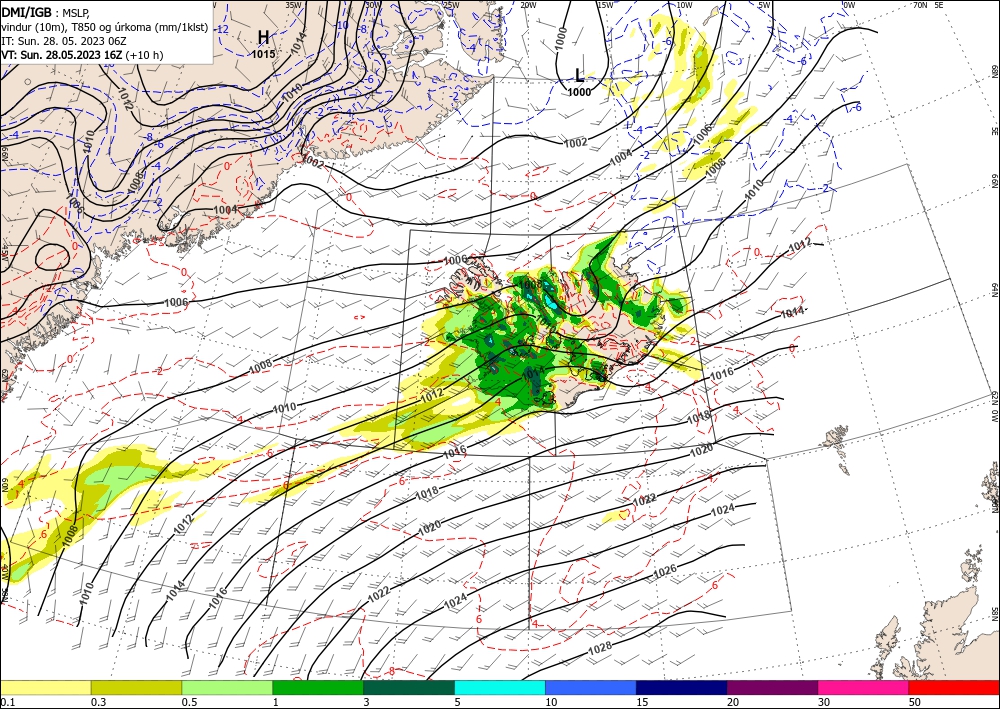Click the legend value '20'
This screenshot has width=1000, height=709.
(x=733, y=702)
